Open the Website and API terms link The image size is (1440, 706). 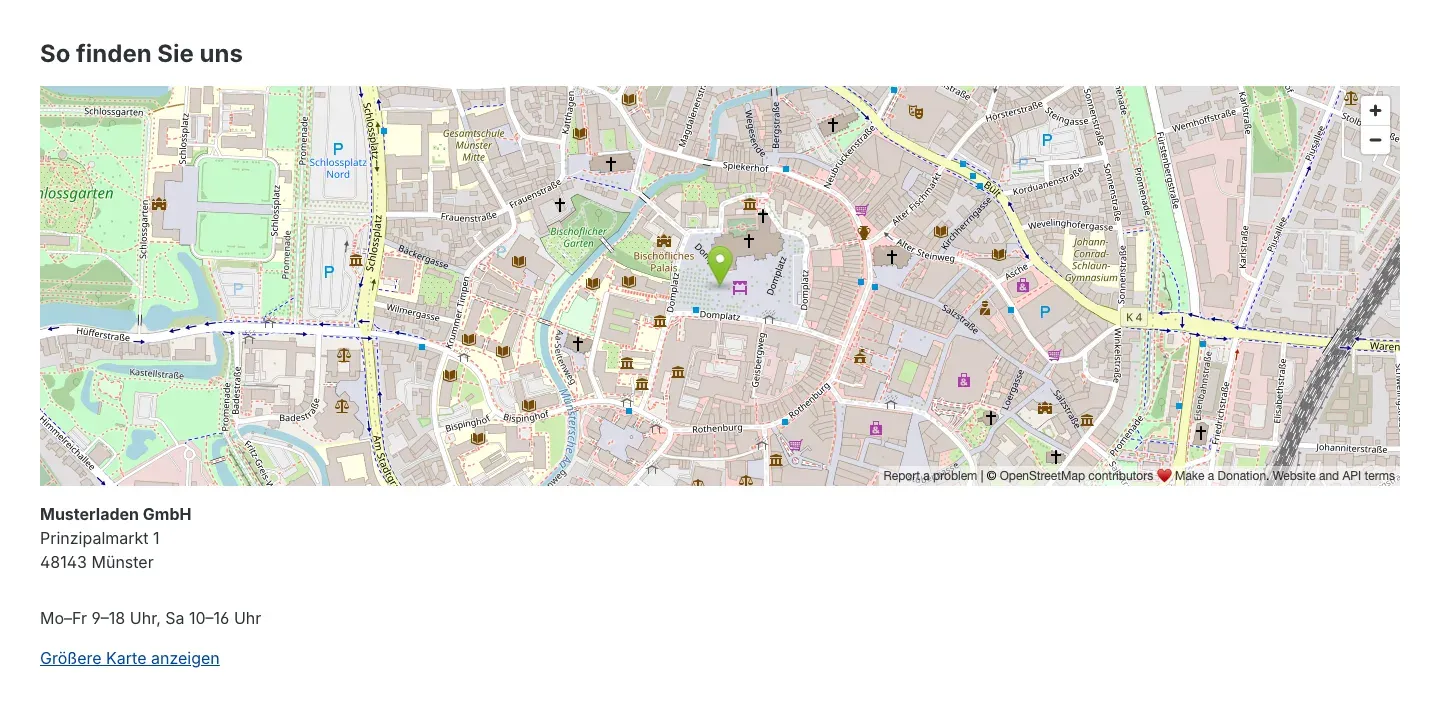coord(1333,476)
